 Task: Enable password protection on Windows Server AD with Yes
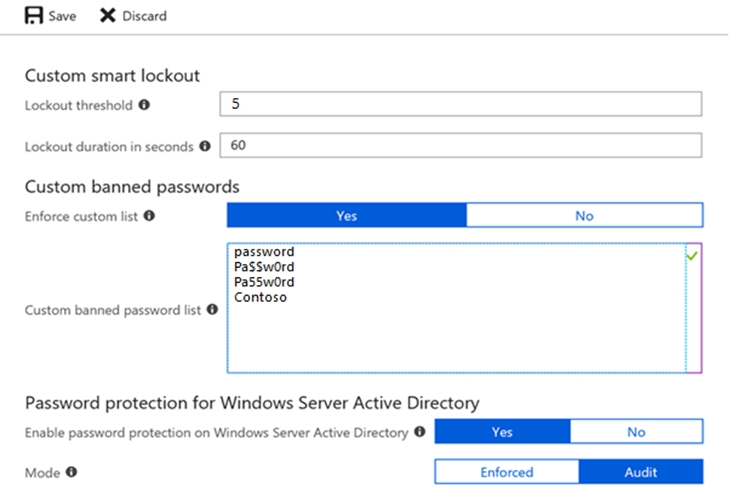[502, 432]
